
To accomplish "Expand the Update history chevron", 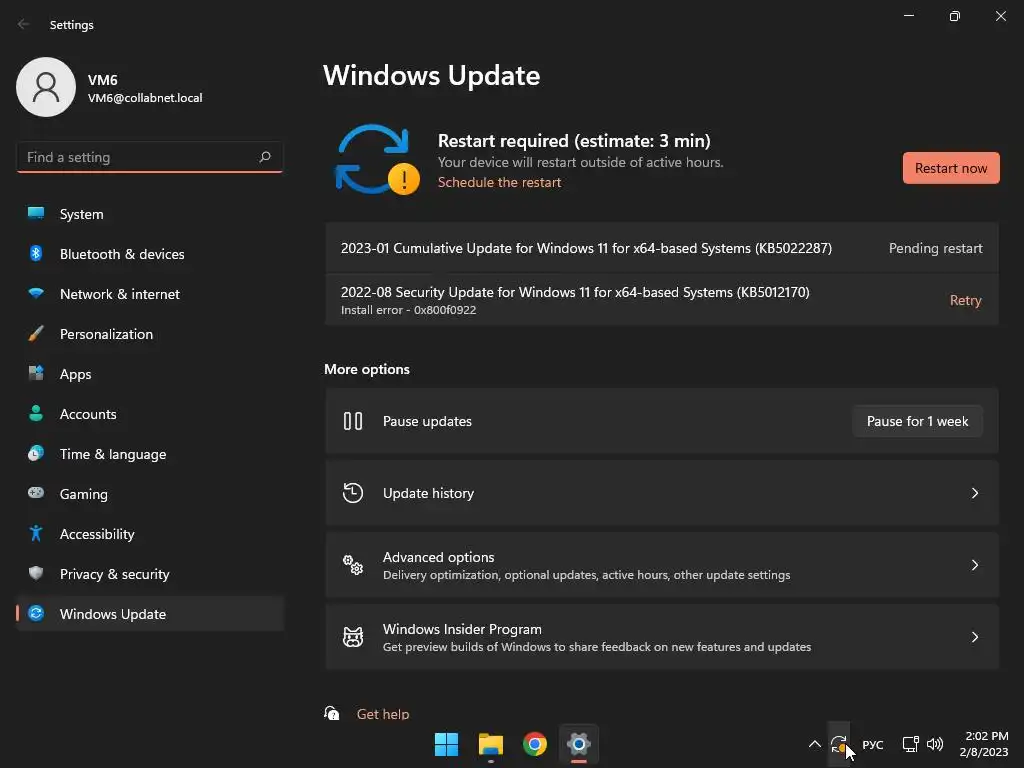I will 974,493.
